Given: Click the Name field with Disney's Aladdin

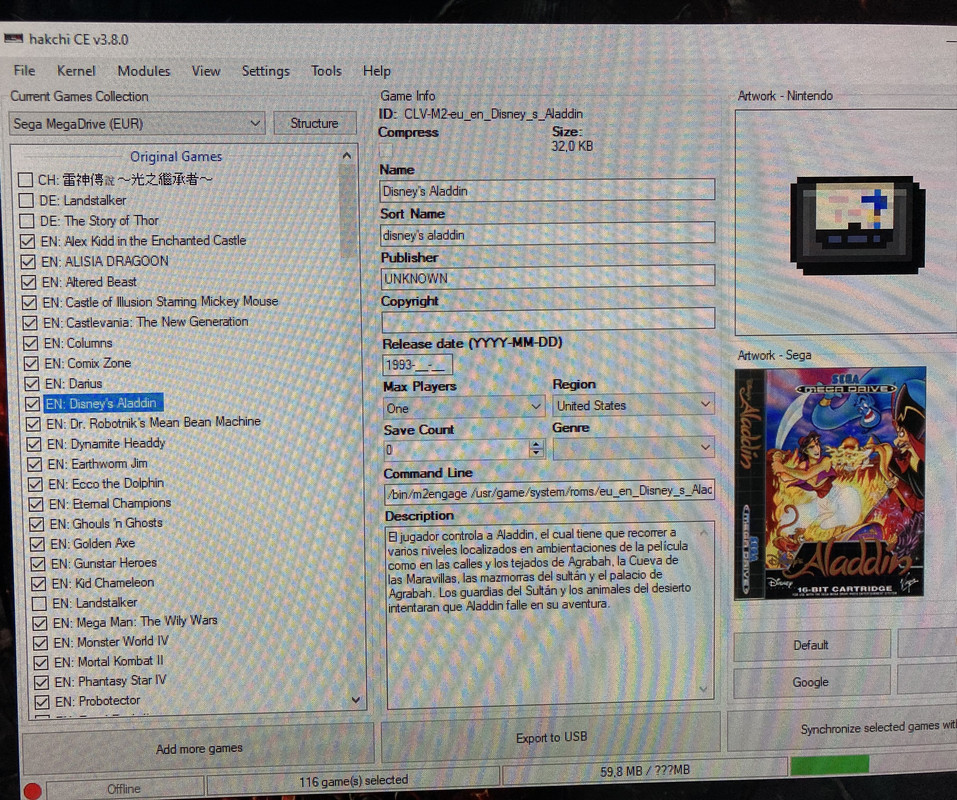Looking at the screenshot, I should click(547, 190).
